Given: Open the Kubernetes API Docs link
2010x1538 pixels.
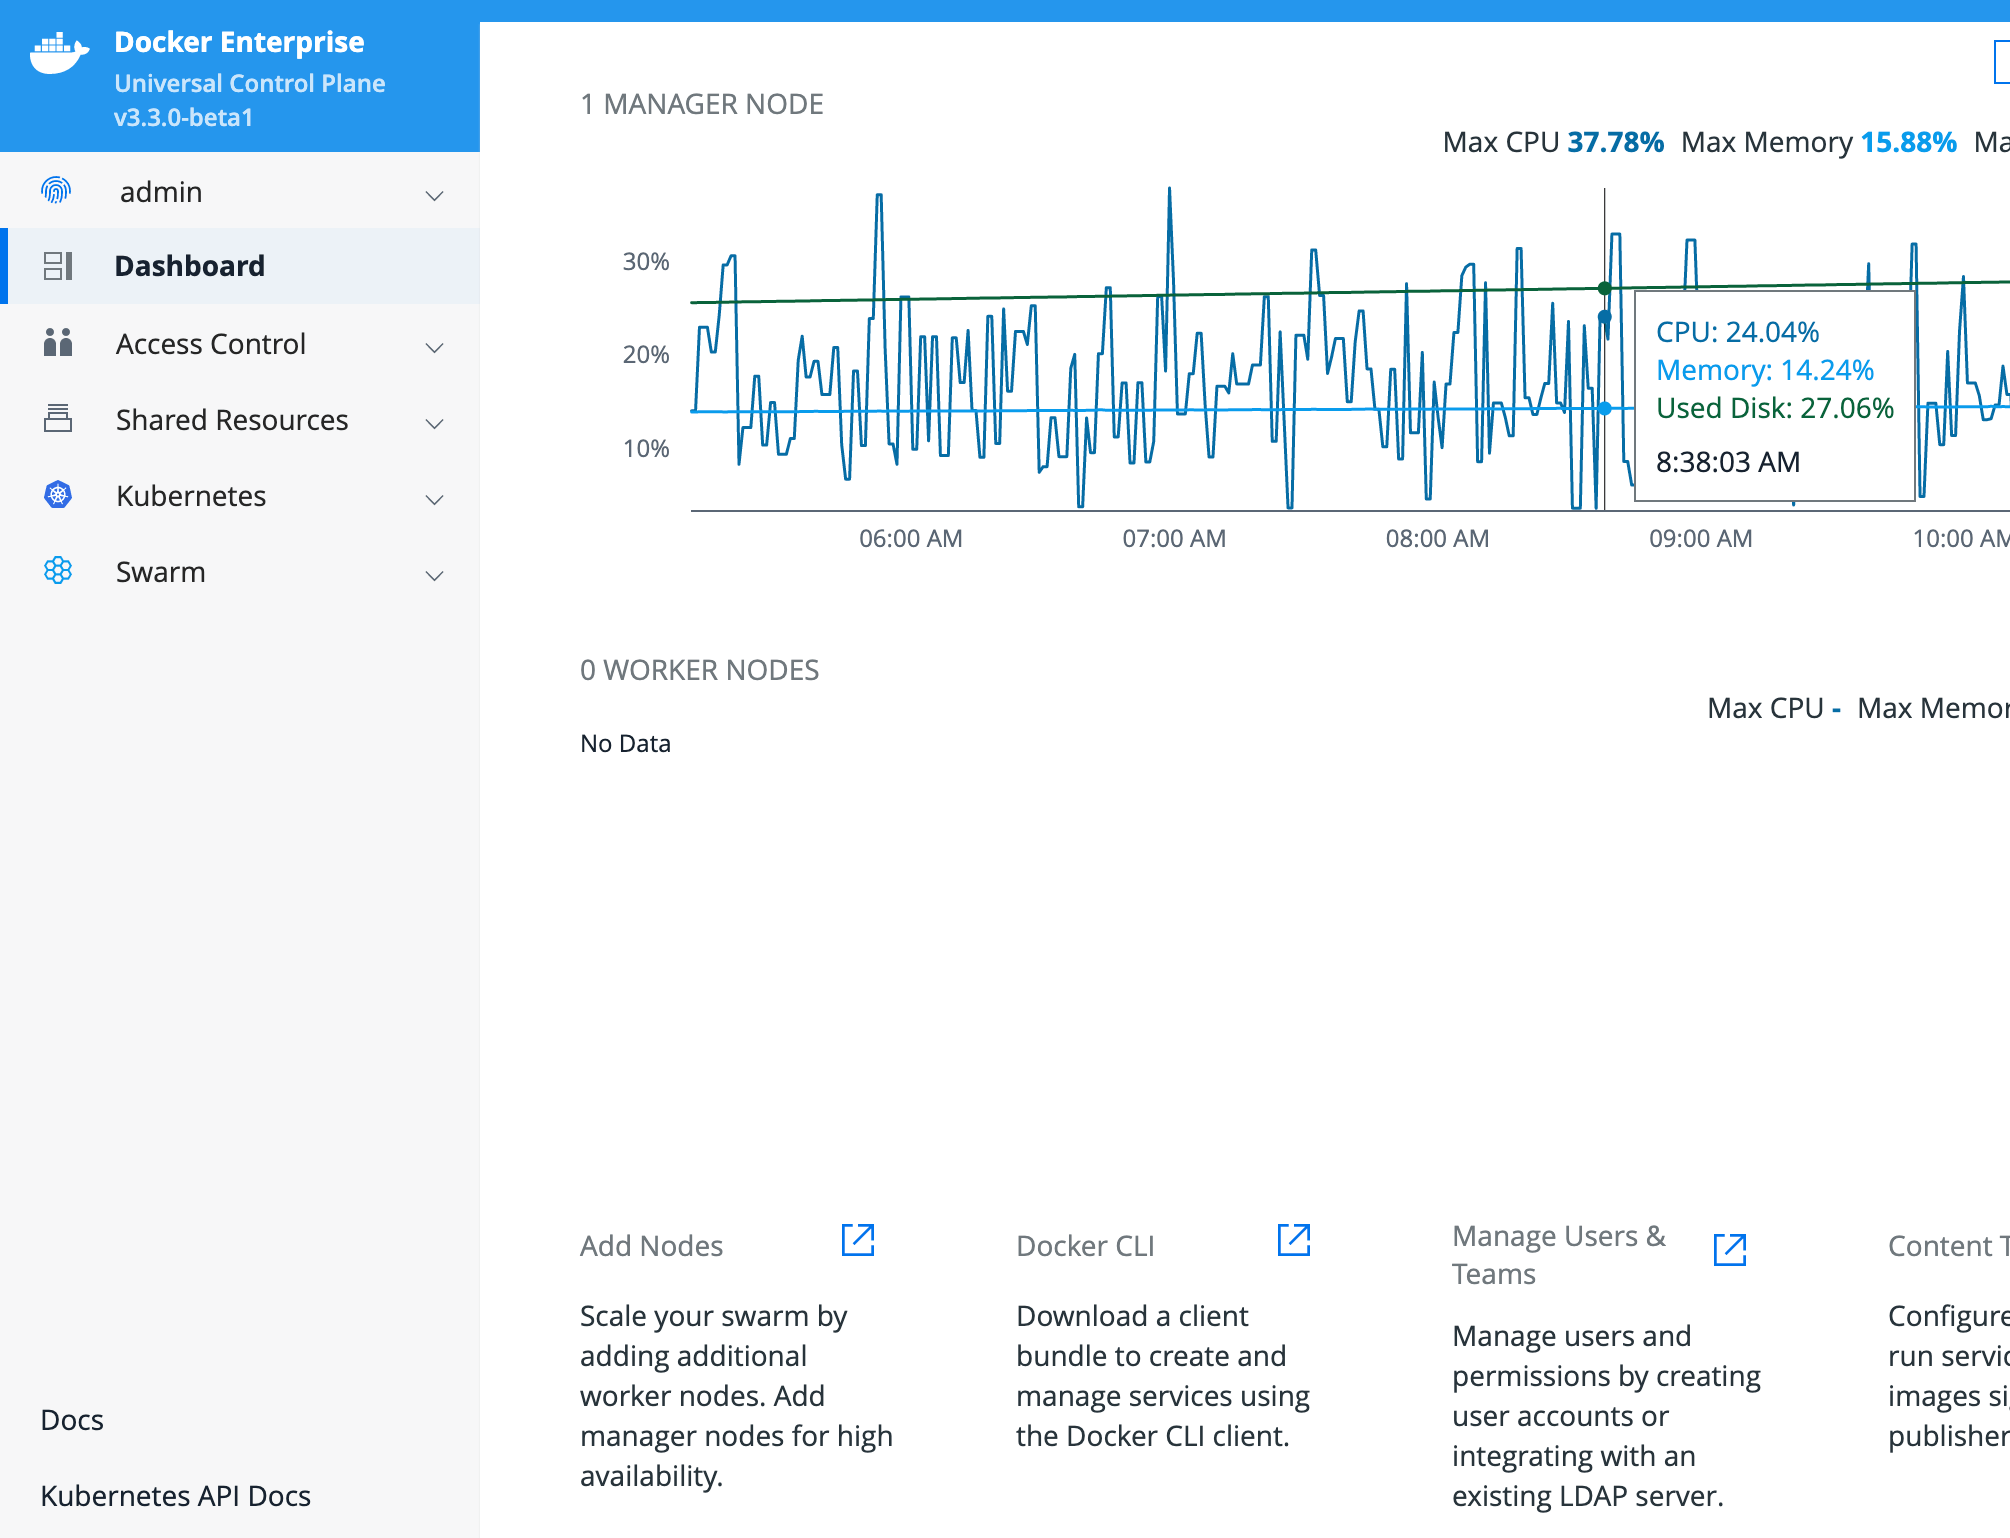Looking at the screenshot, I should [x=176, y=1496].
